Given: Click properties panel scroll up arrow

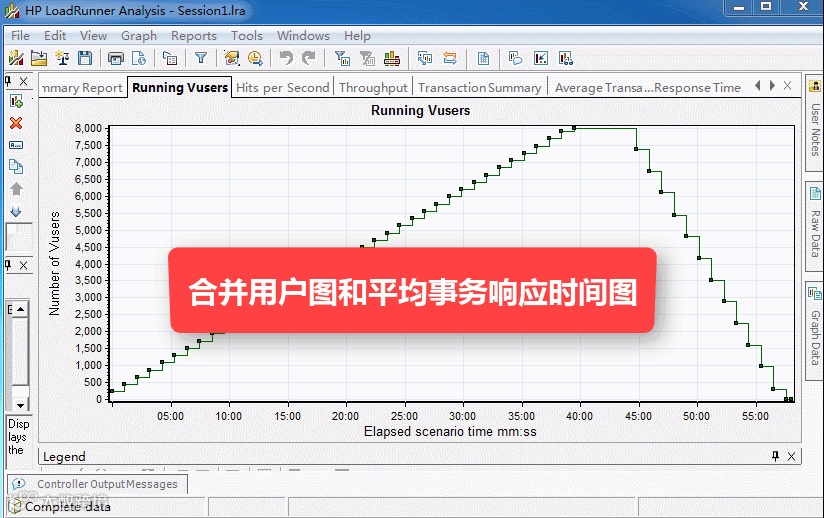Looking at the screenshot, I should pos(20,309).
